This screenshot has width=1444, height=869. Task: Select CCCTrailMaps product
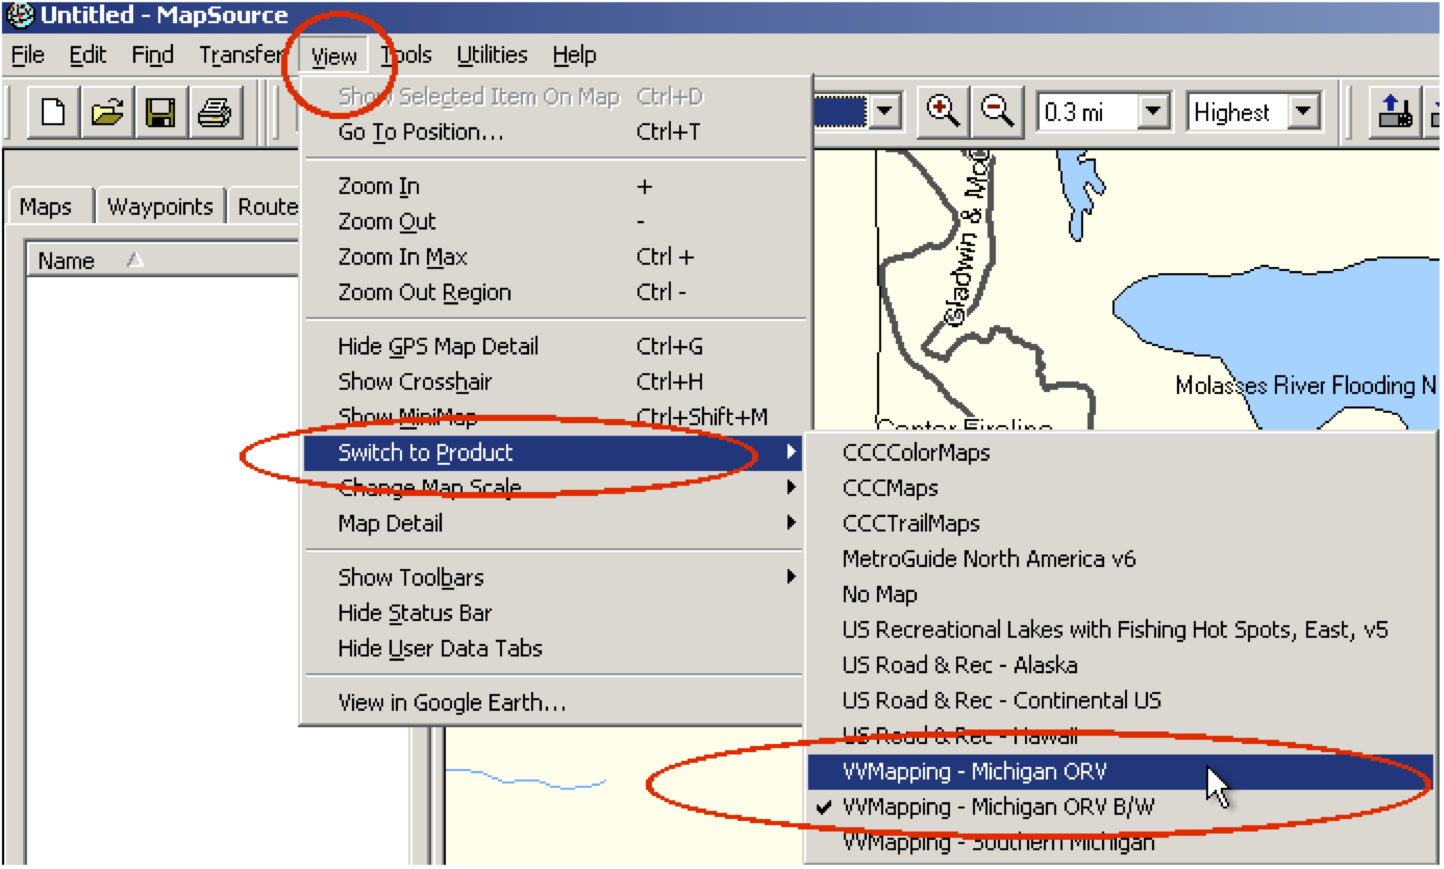tap(1120, 523)
